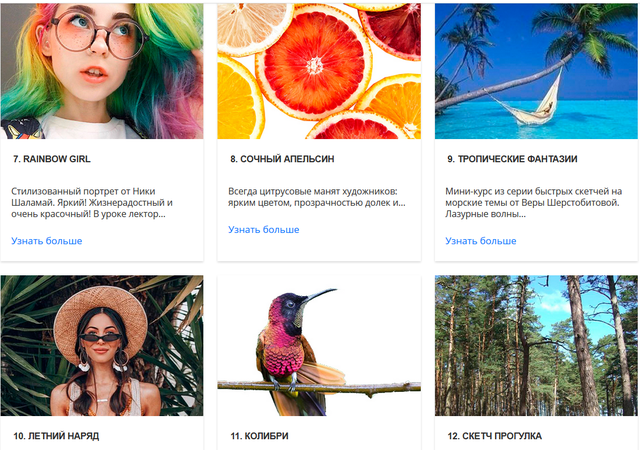Click the '8. СОЧНЫЙ АПЕЛЬСИН' heading
Screen dimensions: 640x450
pyautogui.click(x=282, y=159)
